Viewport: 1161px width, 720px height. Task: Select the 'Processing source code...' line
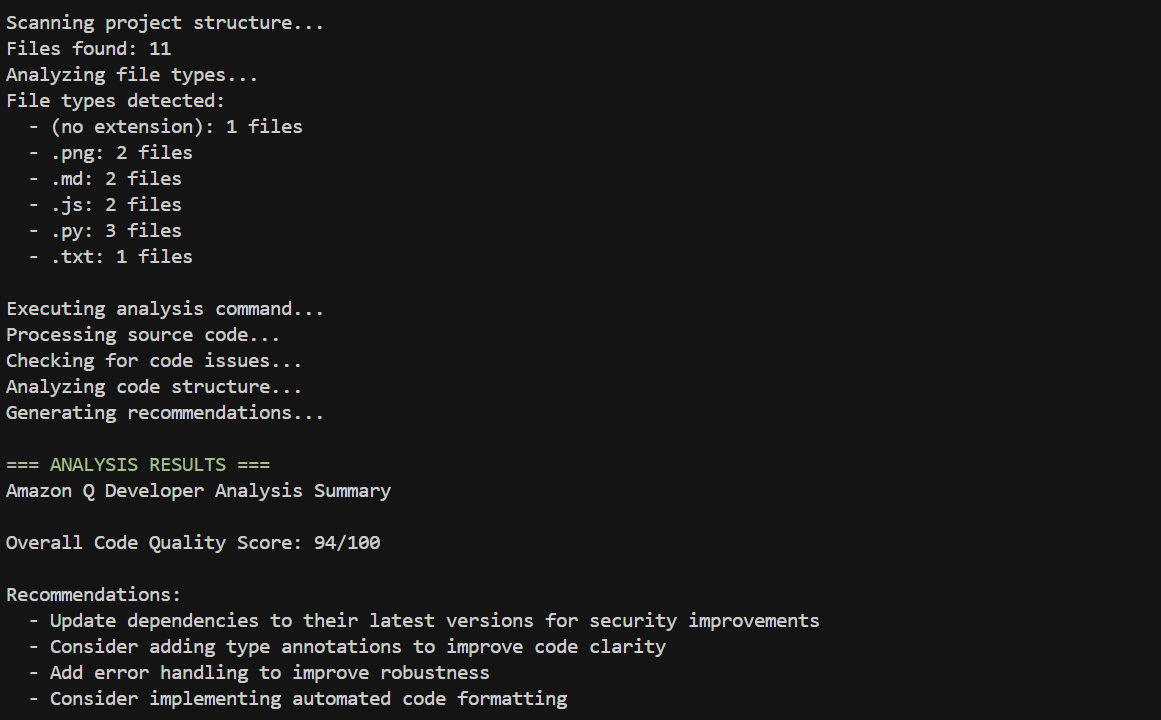coord(143,335)
